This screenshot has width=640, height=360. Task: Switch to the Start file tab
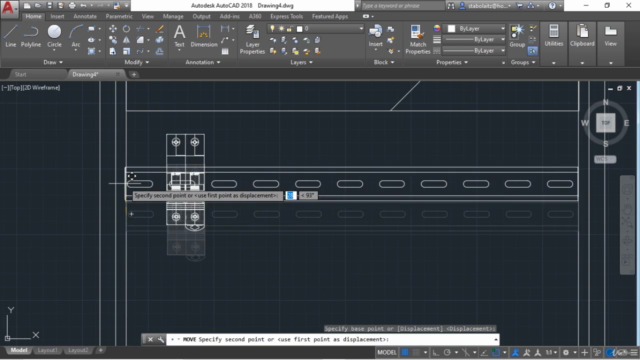pyautogui.click(x=20, y=74)
